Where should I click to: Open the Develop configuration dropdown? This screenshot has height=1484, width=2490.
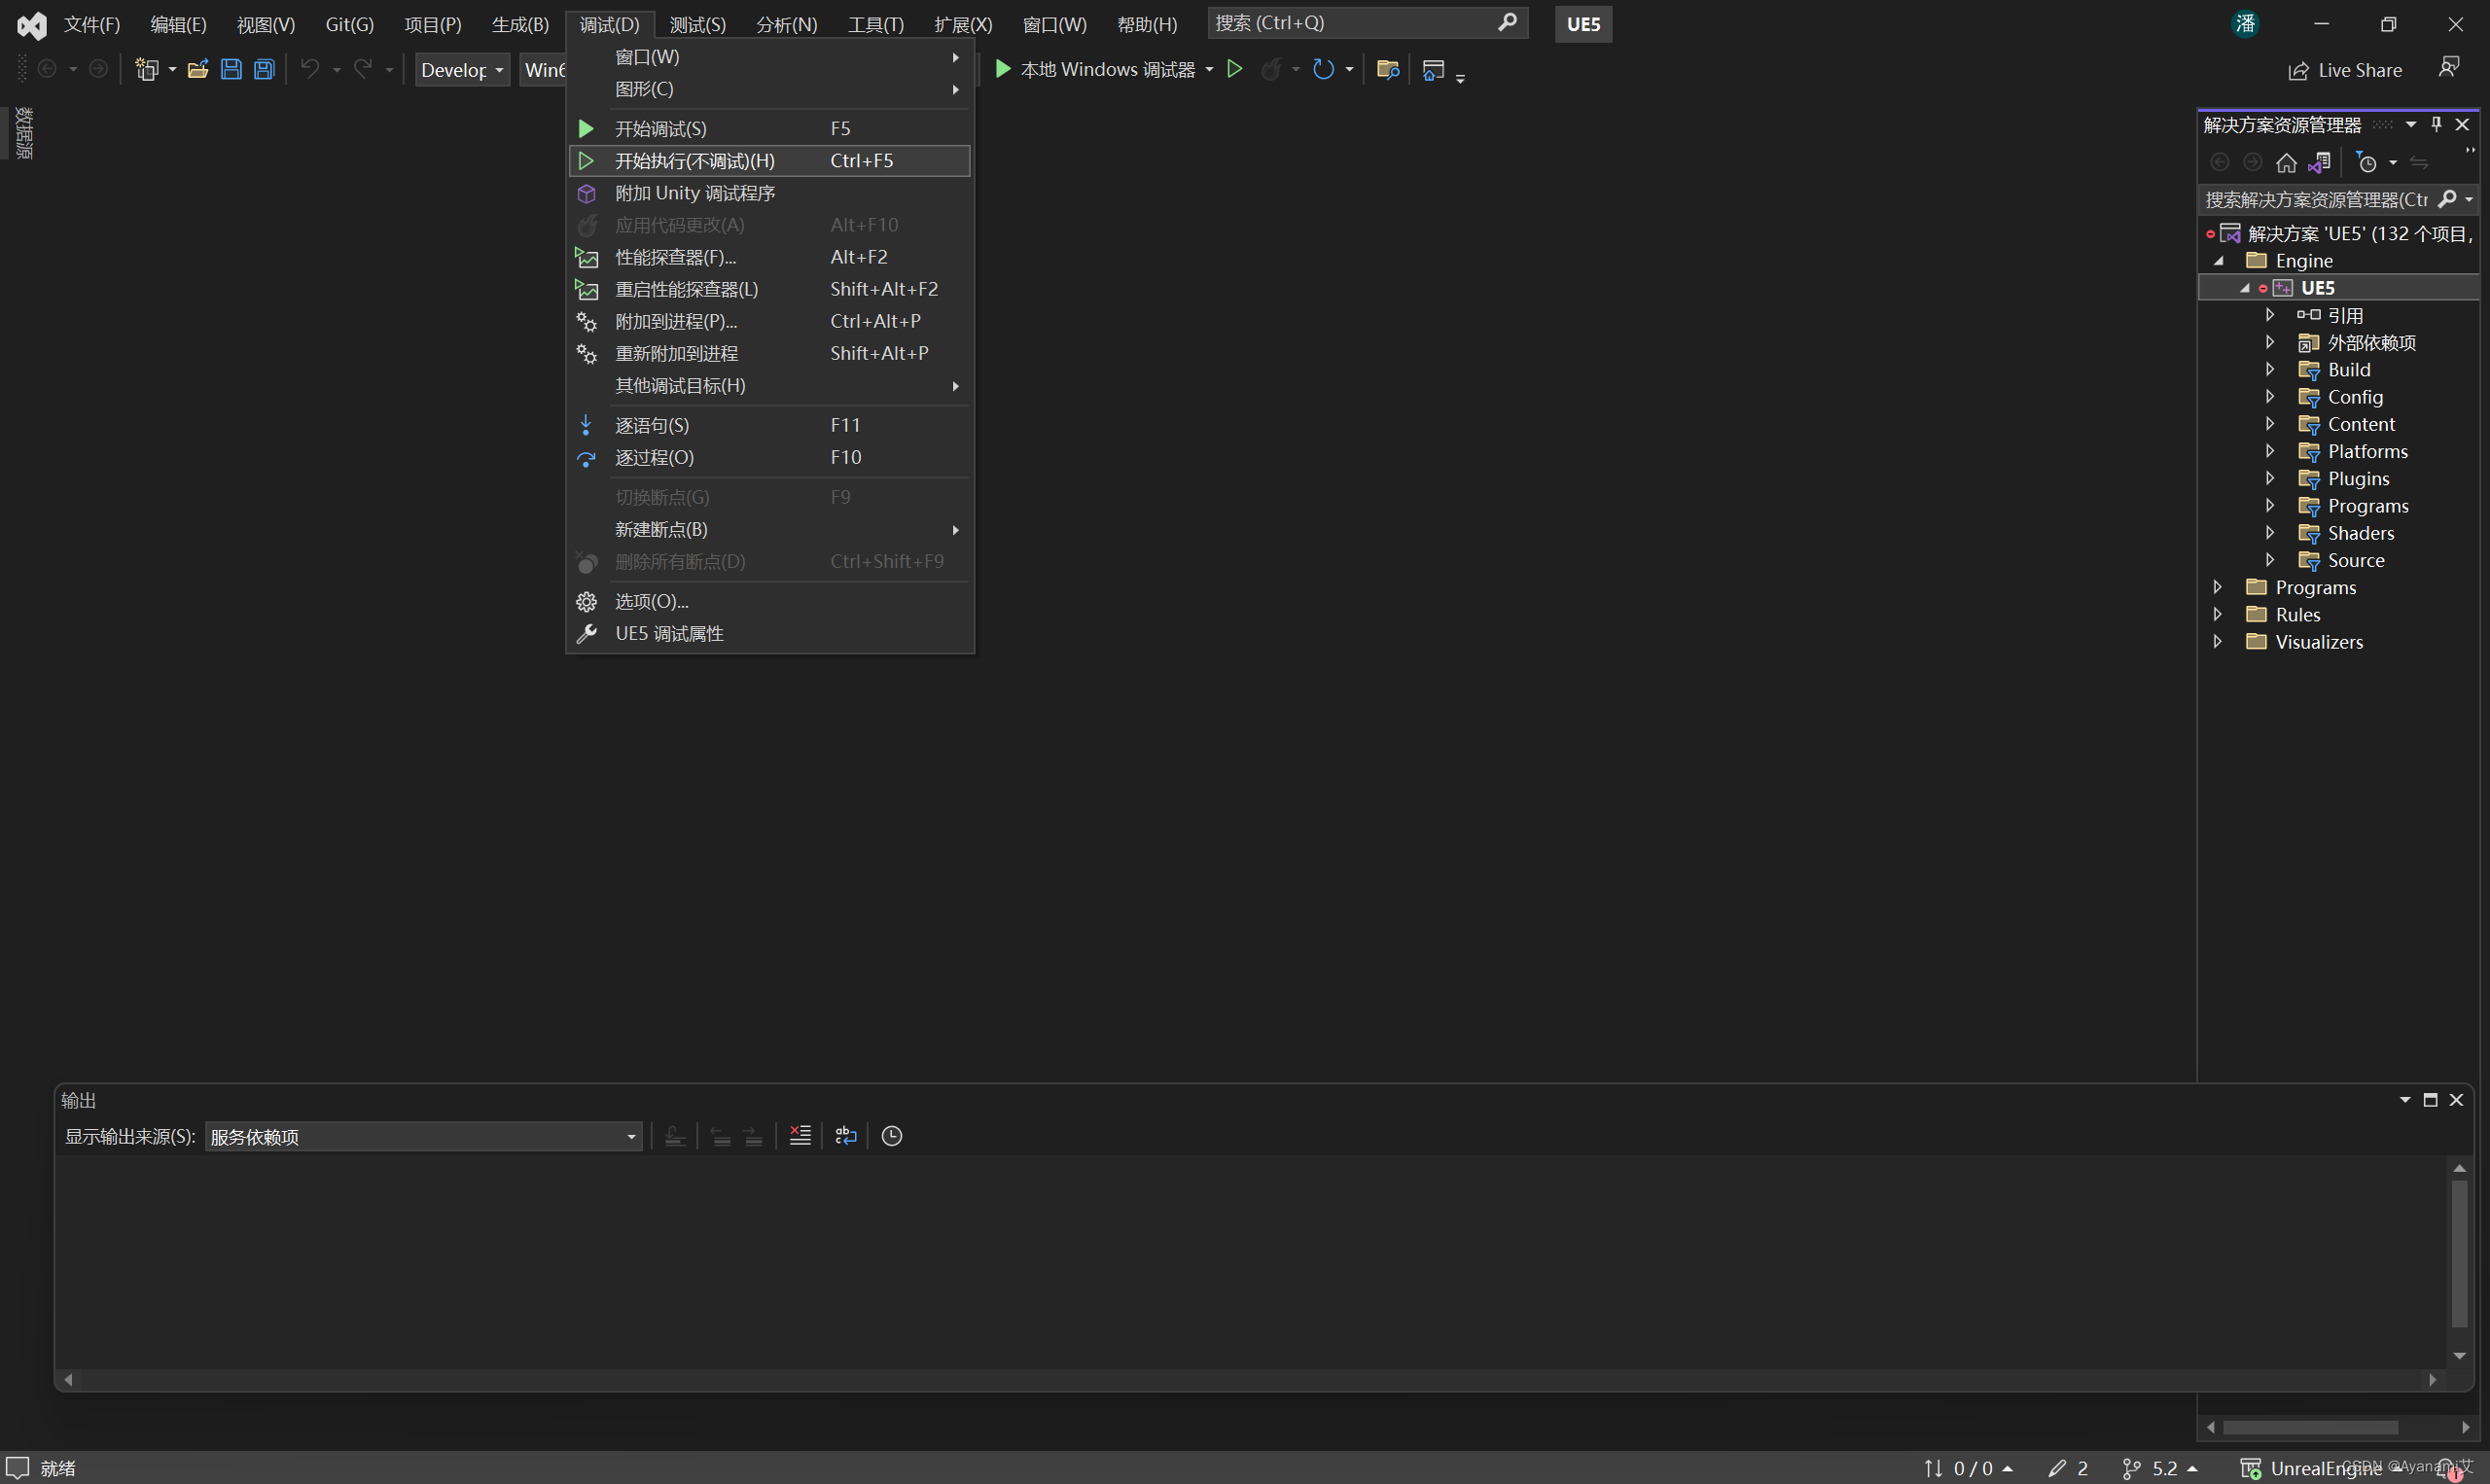click(x=462, y=70)
